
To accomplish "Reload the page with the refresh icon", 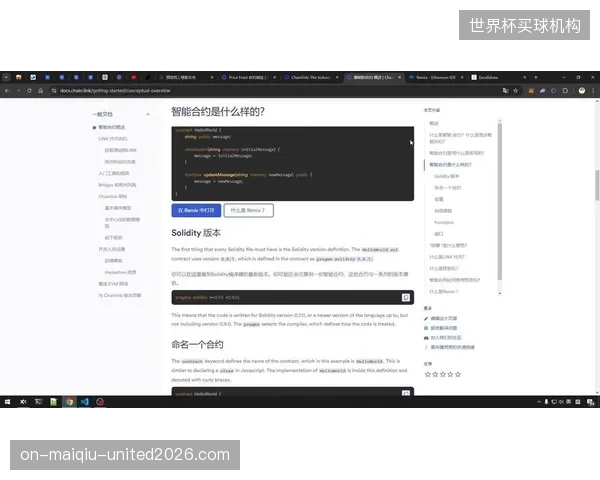I will pos(29,91).
